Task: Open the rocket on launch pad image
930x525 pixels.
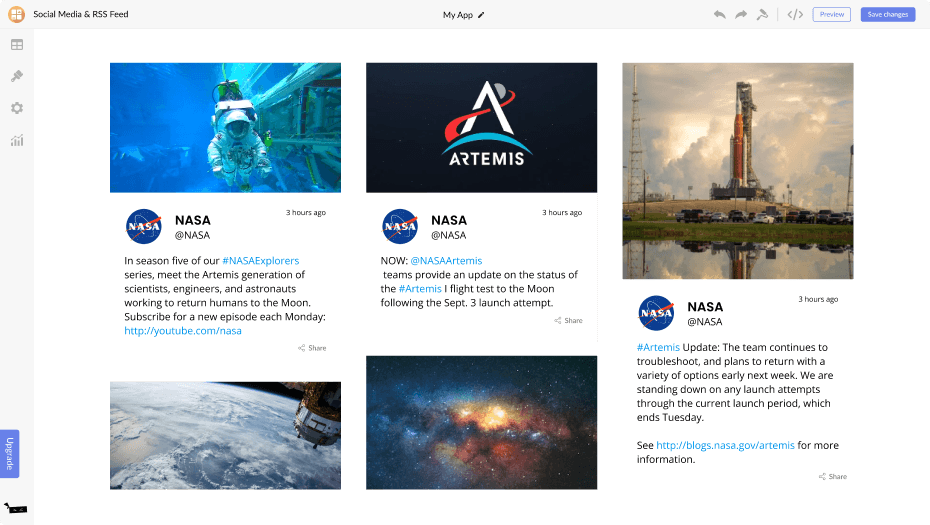Action: (738, 171)
